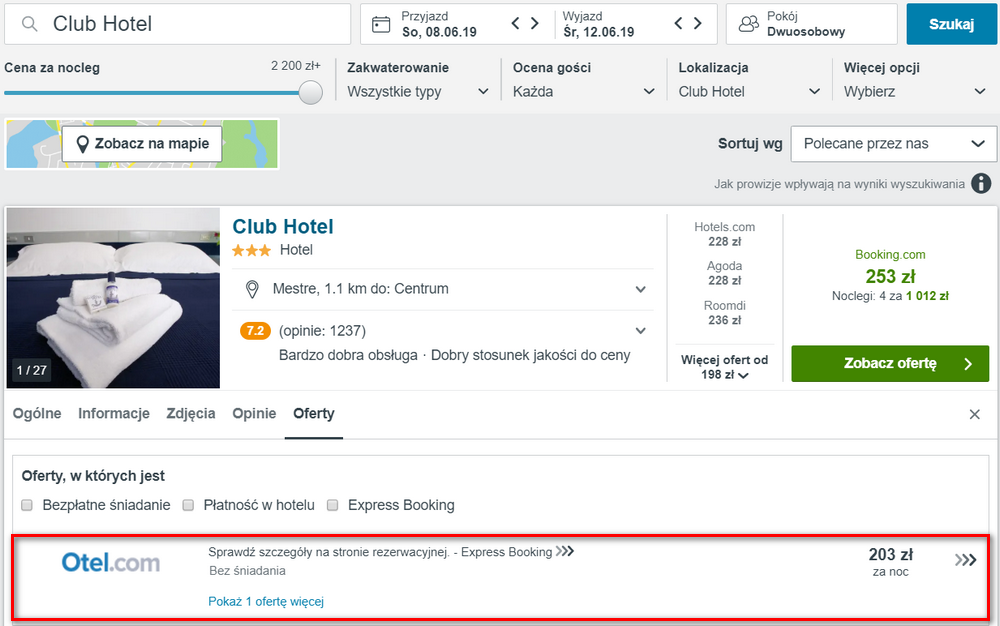The width and height of the screenshot is (1000, 626).
Task: Click the Pokój Dwuosobowy room selector
Action: [811, 24]
